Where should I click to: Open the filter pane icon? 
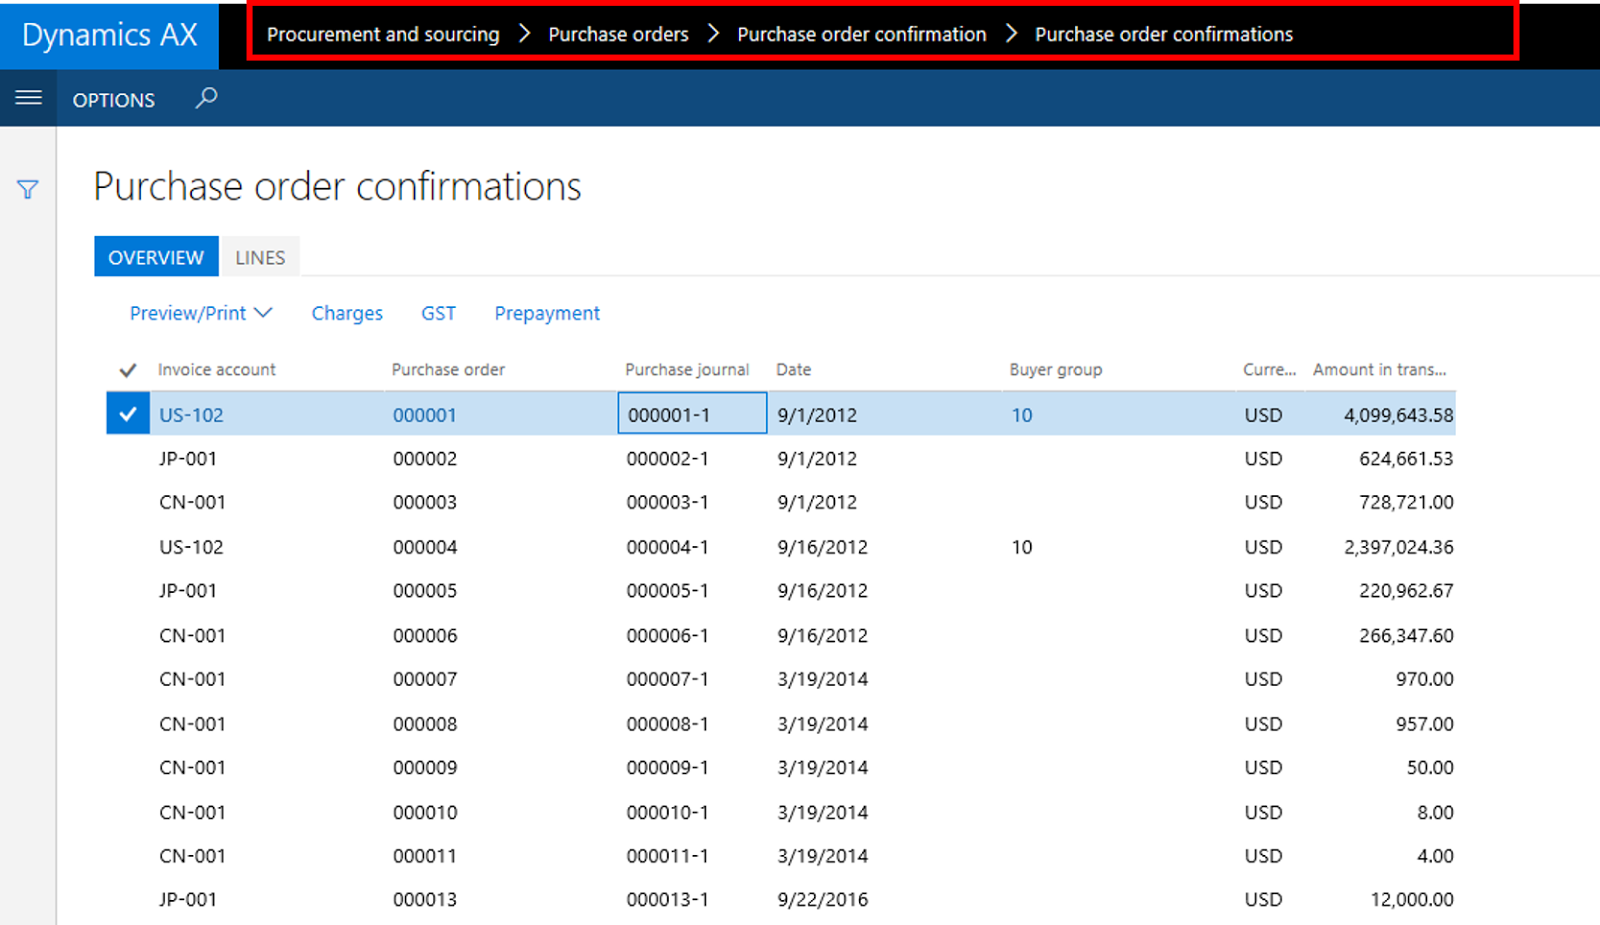click(28, 189)
